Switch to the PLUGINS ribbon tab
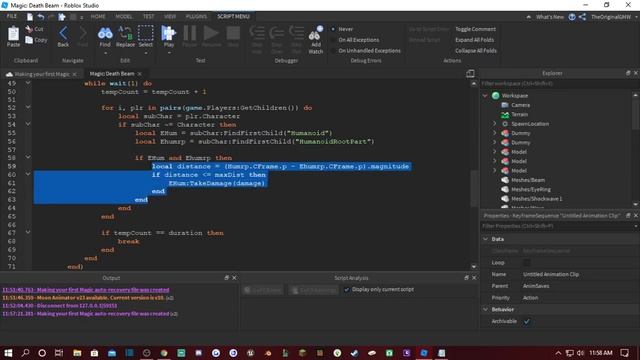Screen dimensions: 640x360 pos(196,17)
